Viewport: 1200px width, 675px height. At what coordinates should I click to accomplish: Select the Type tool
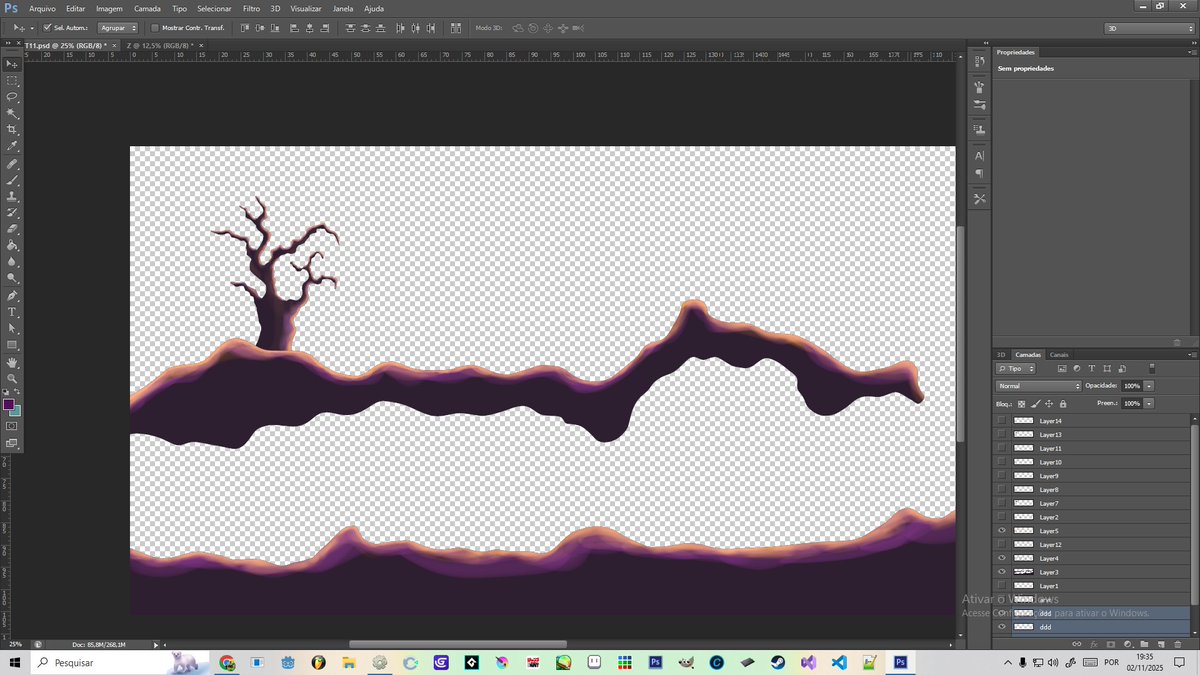click(x=13, y=312)
